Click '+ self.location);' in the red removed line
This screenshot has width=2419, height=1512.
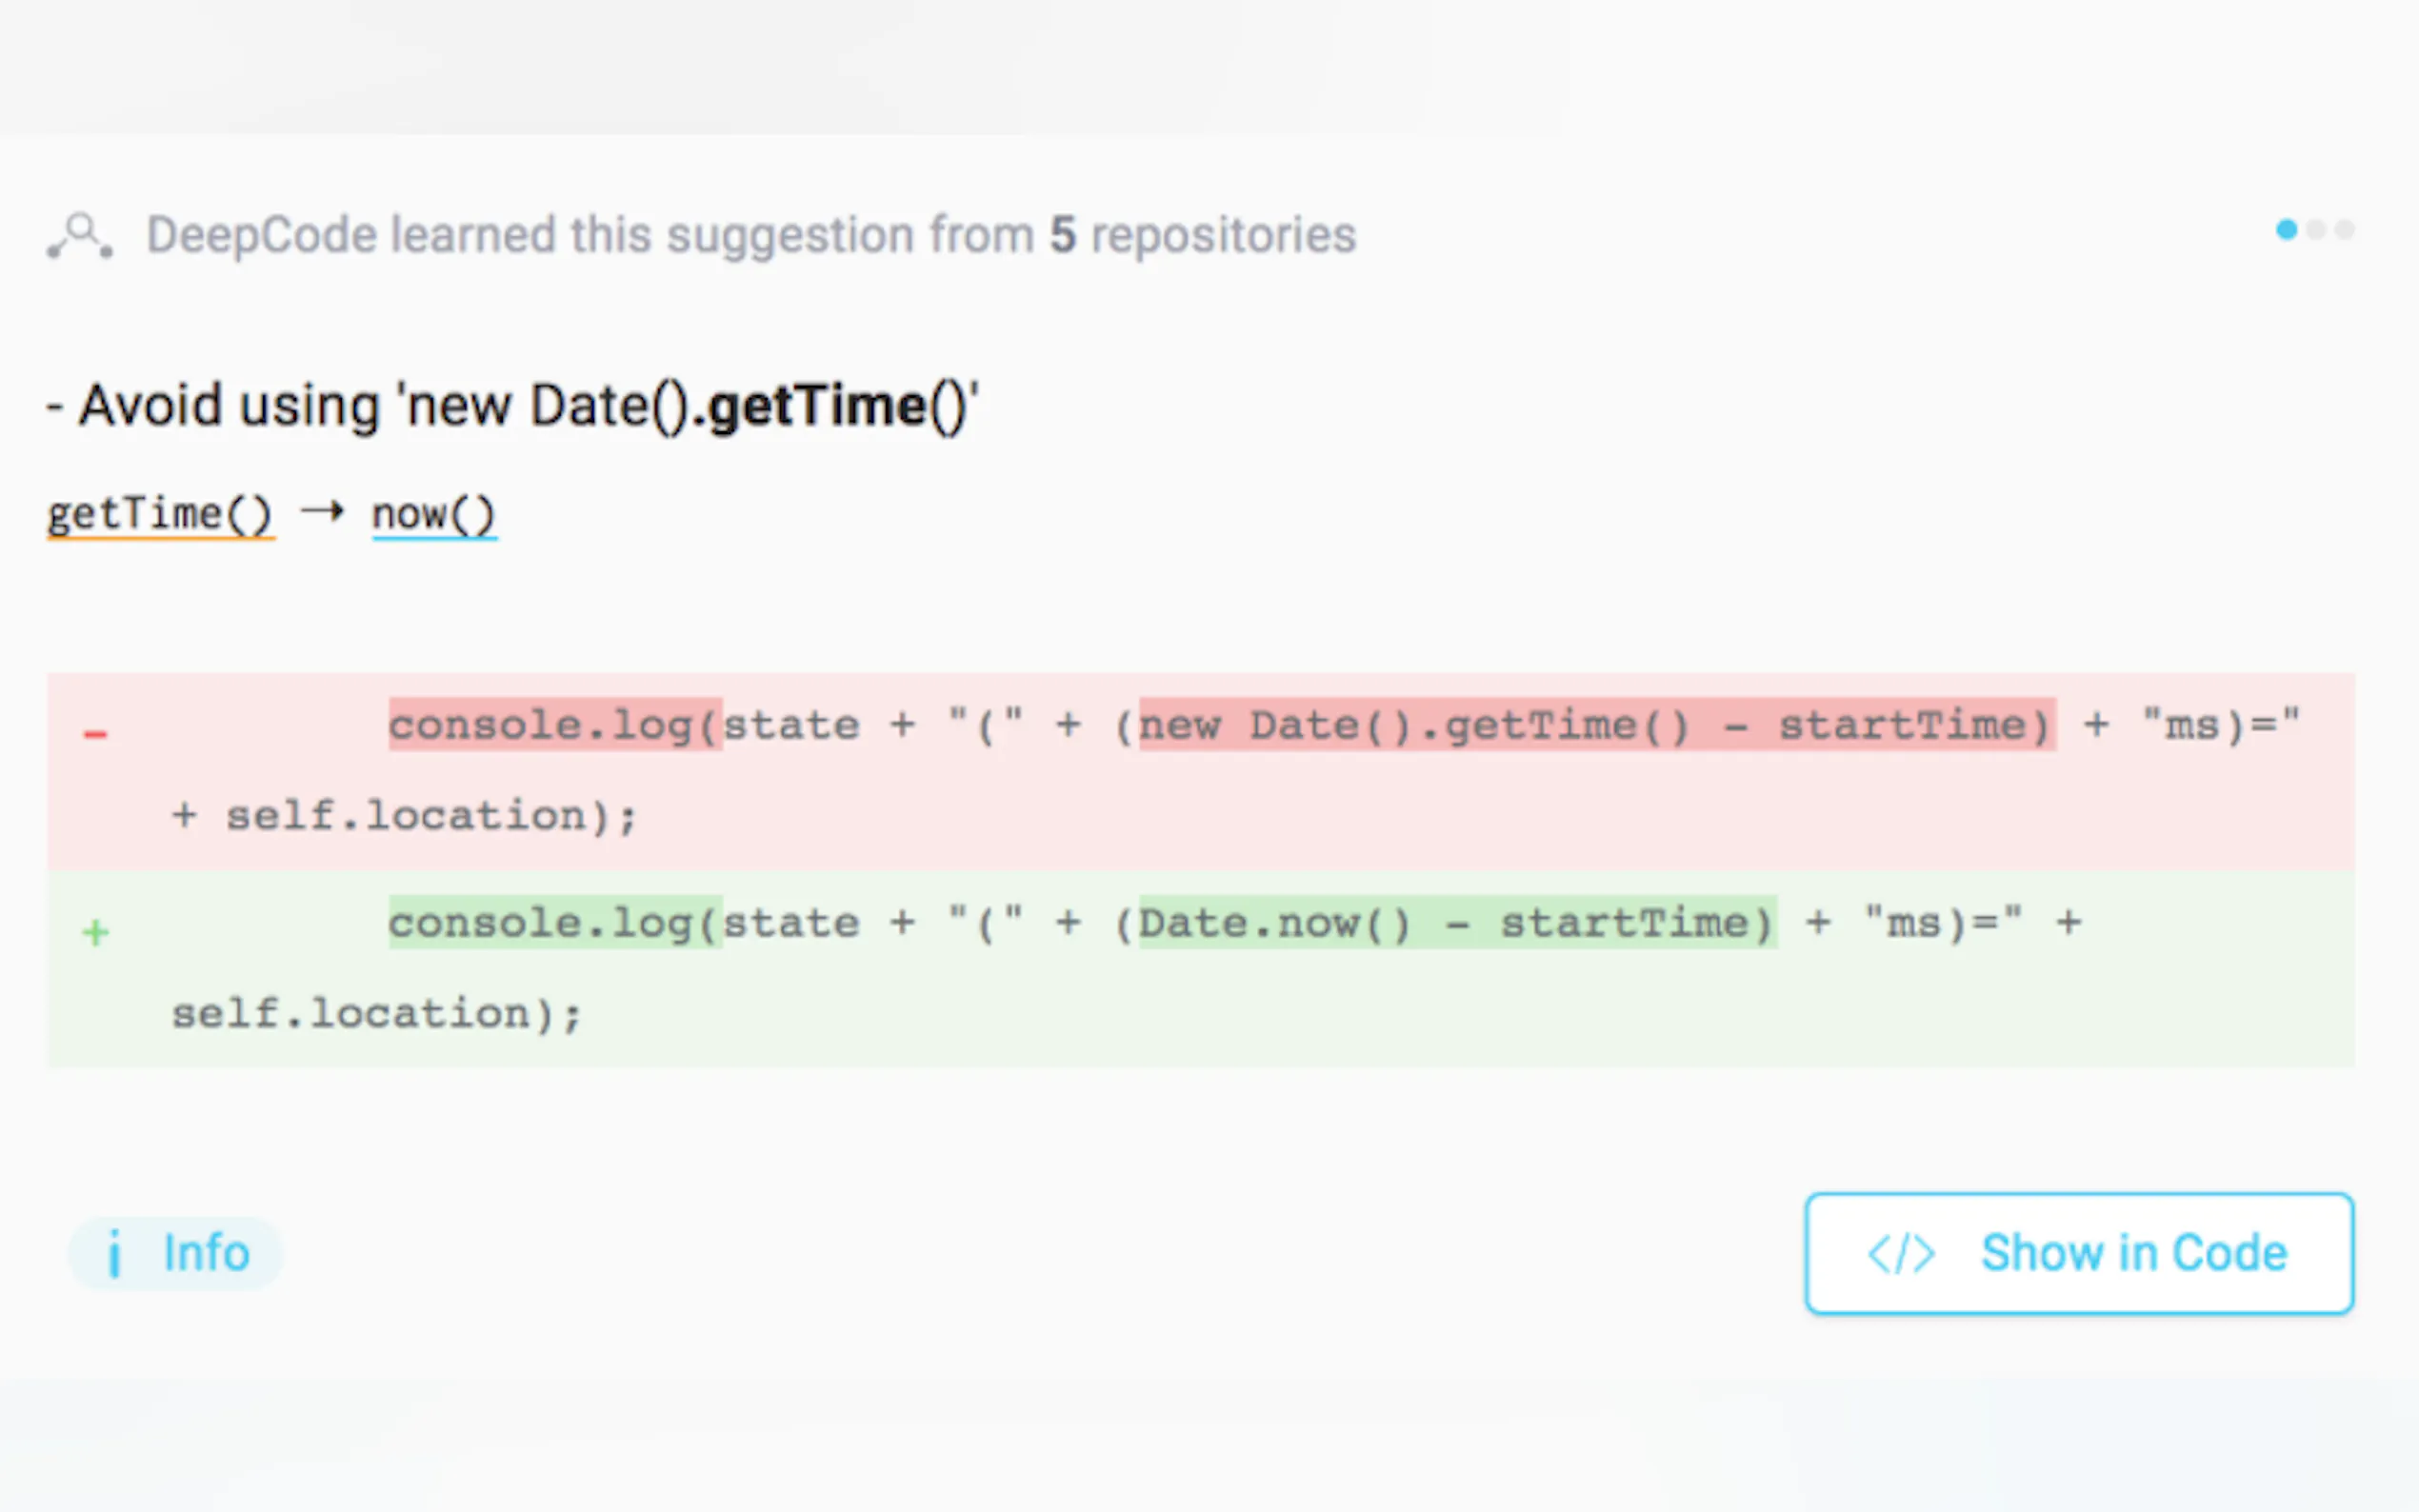click(x=404, y=816)
